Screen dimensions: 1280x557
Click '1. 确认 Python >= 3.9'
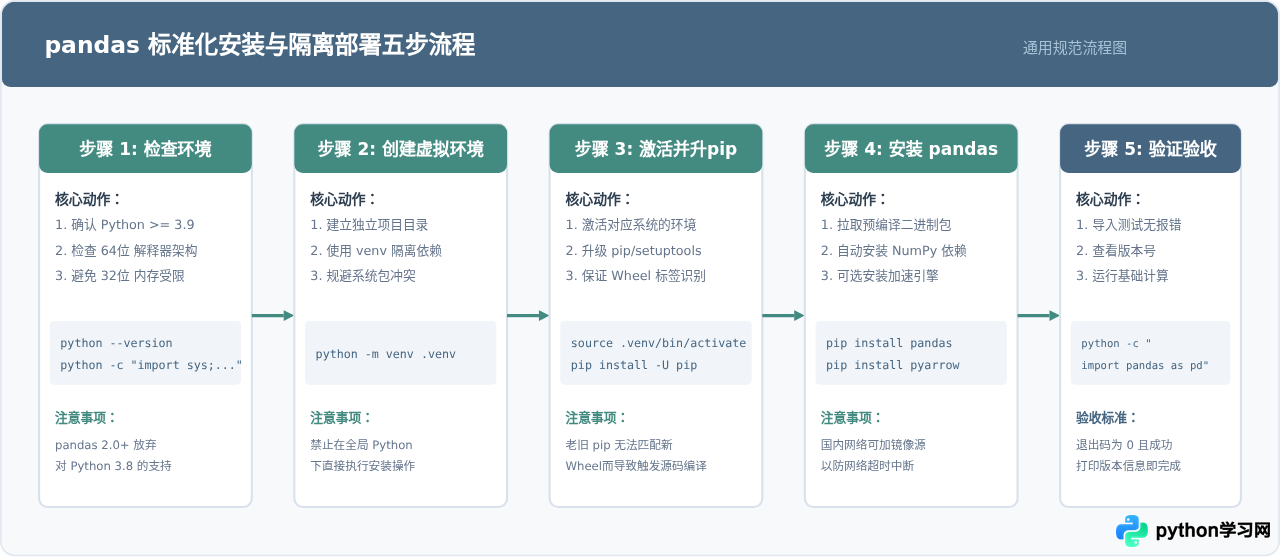tap(125, 225)
